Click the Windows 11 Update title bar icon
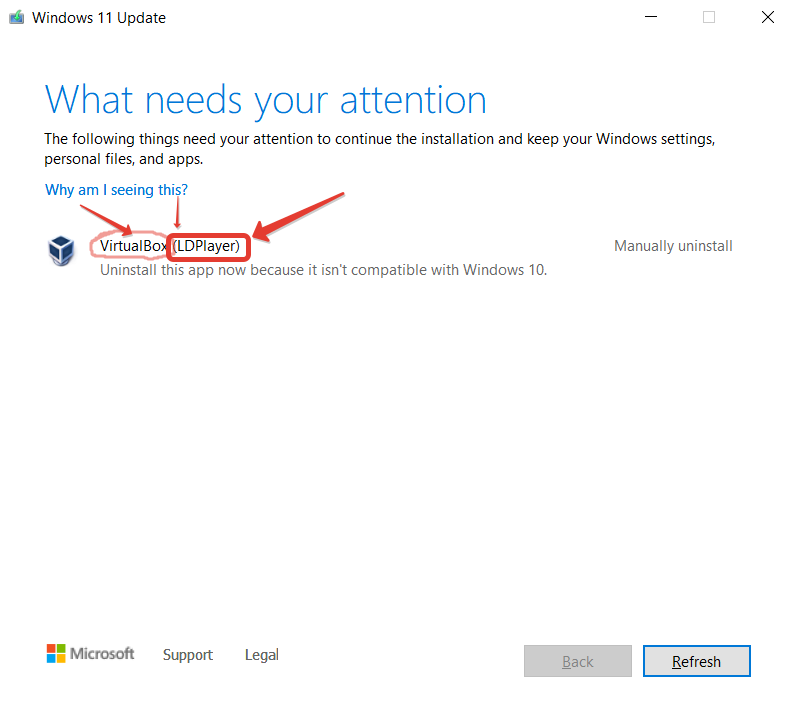 [17, 17]
